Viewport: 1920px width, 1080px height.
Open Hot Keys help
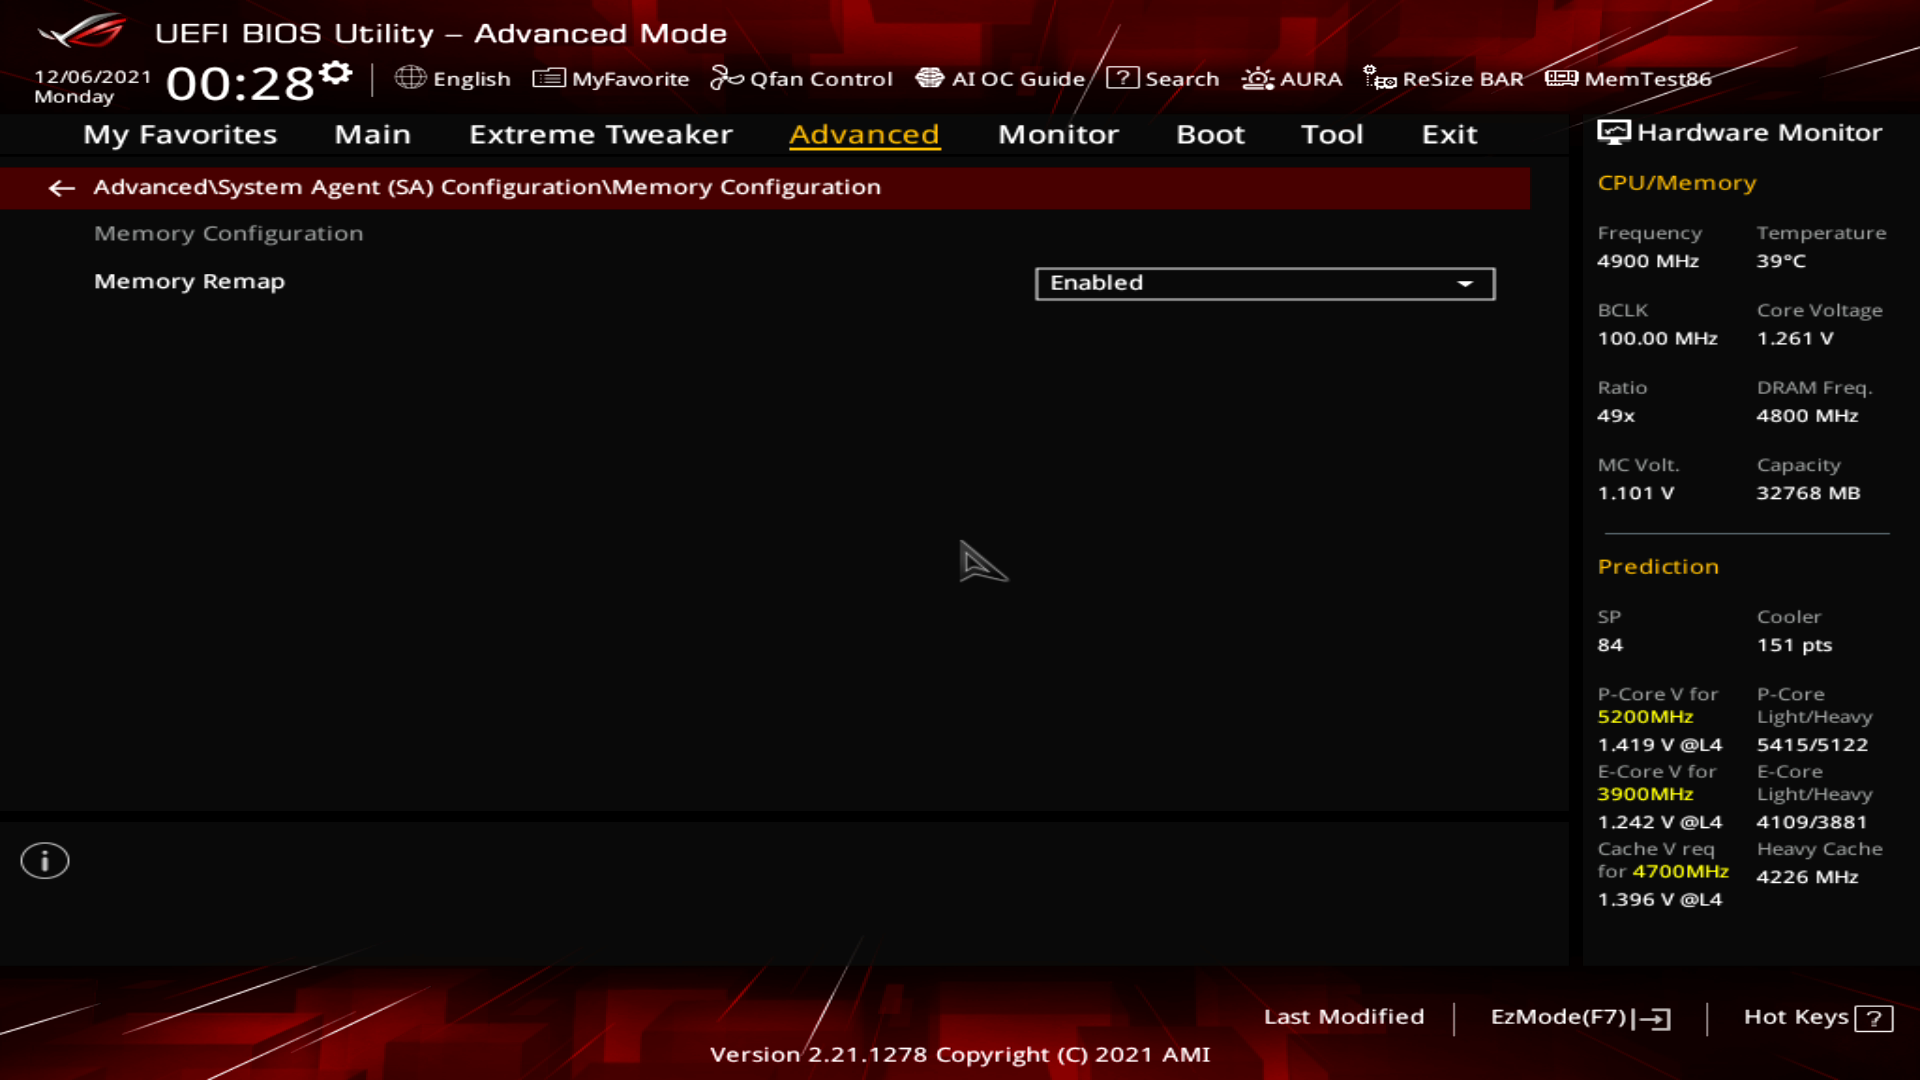[1817, 1017]
